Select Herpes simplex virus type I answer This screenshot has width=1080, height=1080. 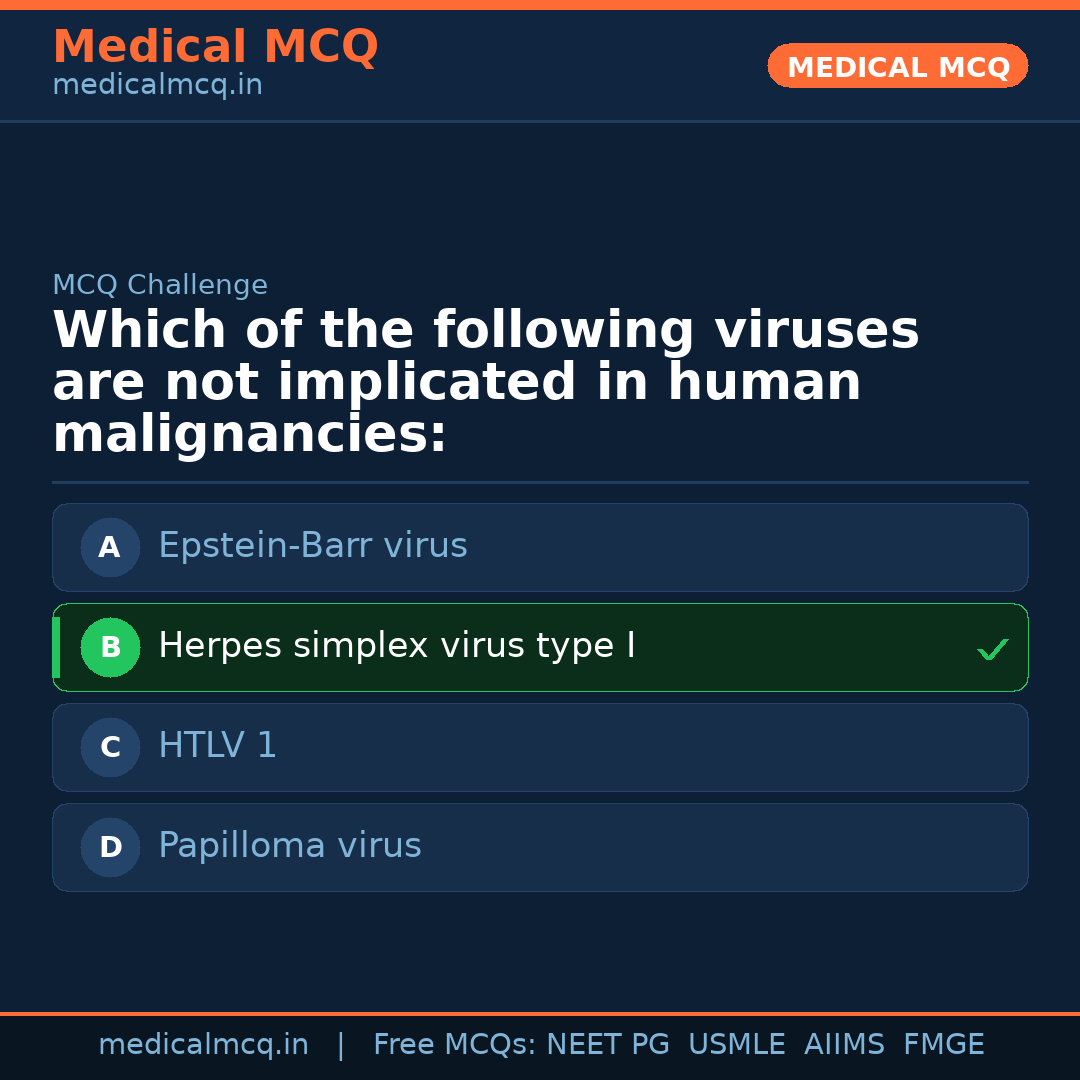(397, 646)
